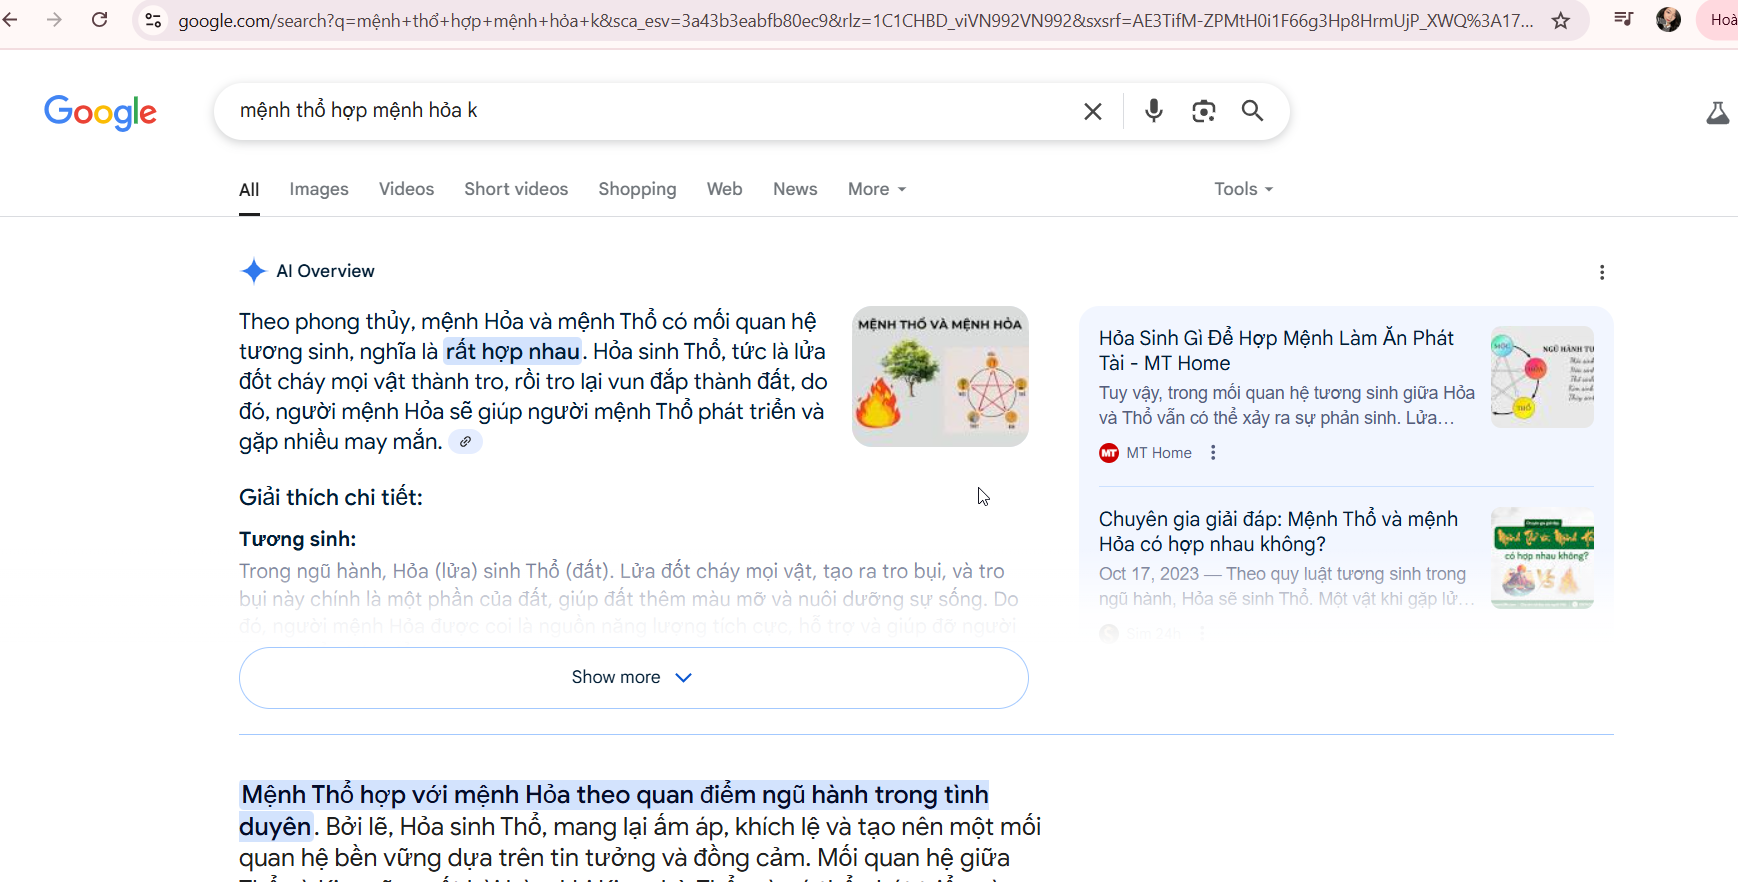The width and height of the screenshot is (1738, 882).
Task: Clear the search box with the X icon
Action: (1093, 111)
